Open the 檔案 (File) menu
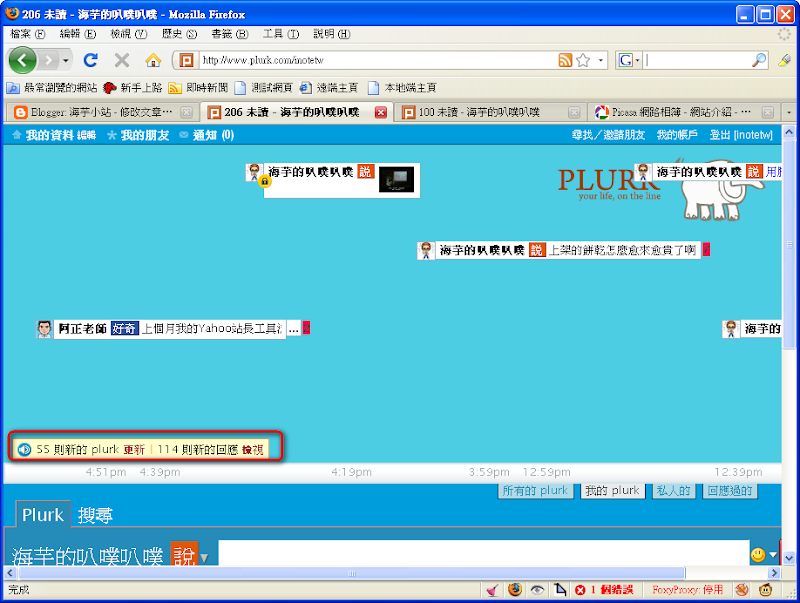Viewport: 800px width, 603px height. pyautogui.click(x=28, y=34)
